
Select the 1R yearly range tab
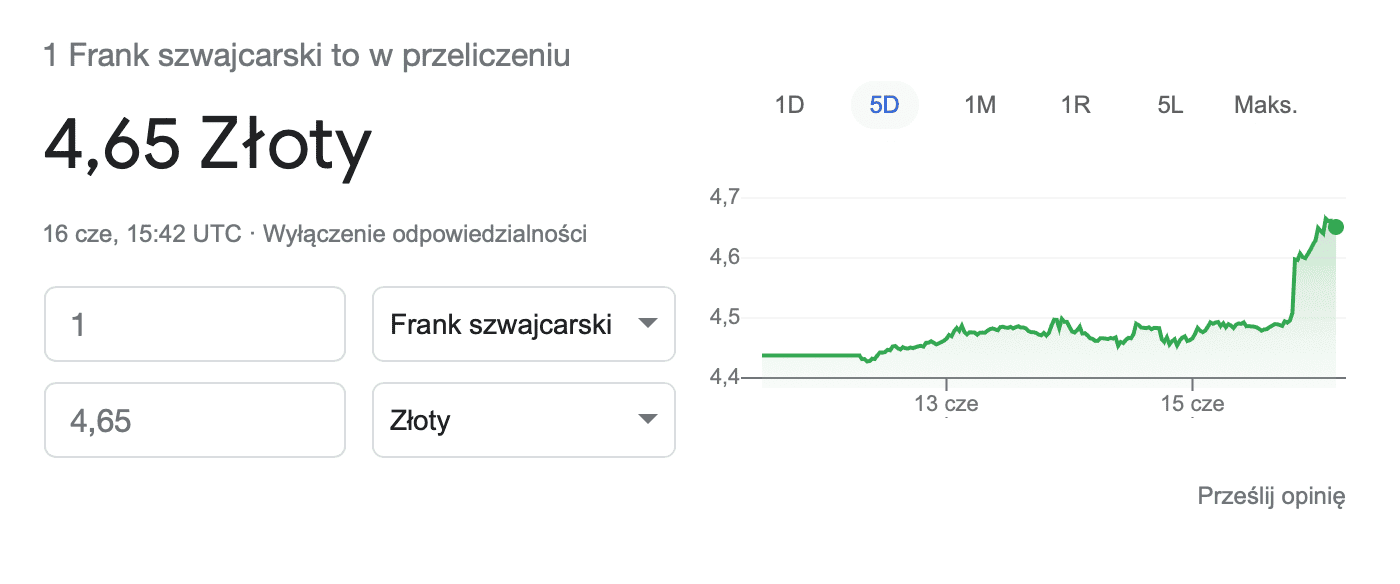coord(1075,105)
